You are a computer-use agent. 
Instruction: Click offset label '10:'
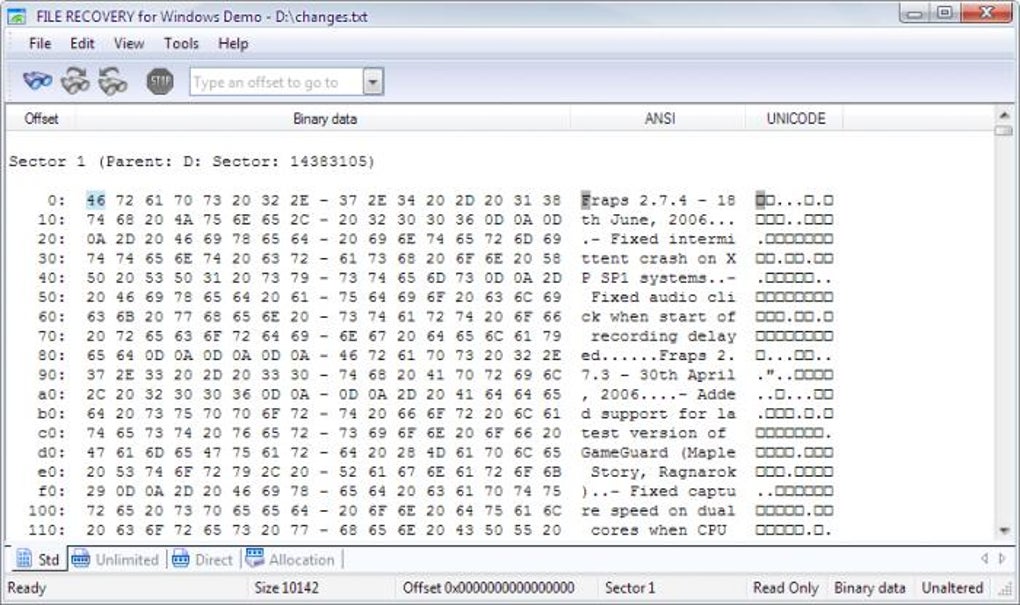51,219
